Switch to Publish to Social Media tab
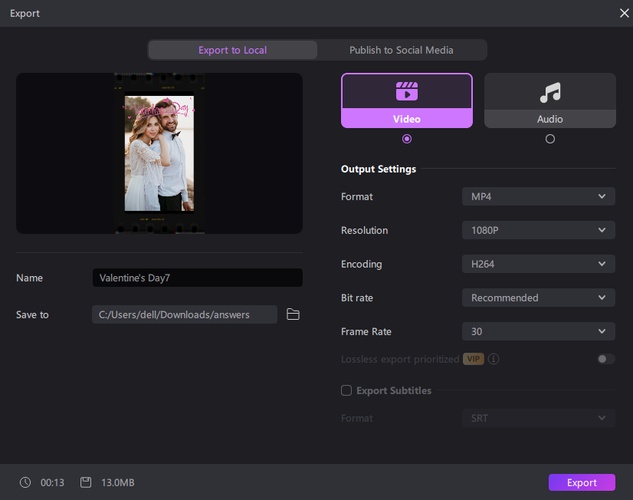Viewport: 633px width, 500px height. click(x=401, y=50)
